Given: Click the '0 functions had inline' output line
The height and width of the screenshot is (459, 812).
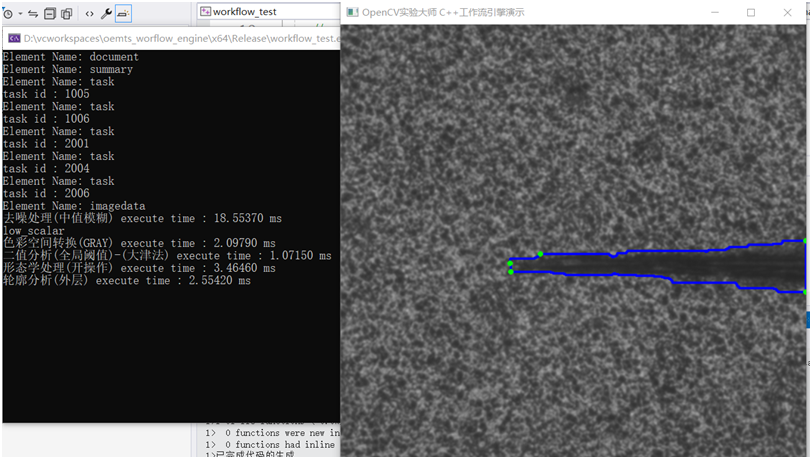Looking at the screenshot, I should (270, 444).
